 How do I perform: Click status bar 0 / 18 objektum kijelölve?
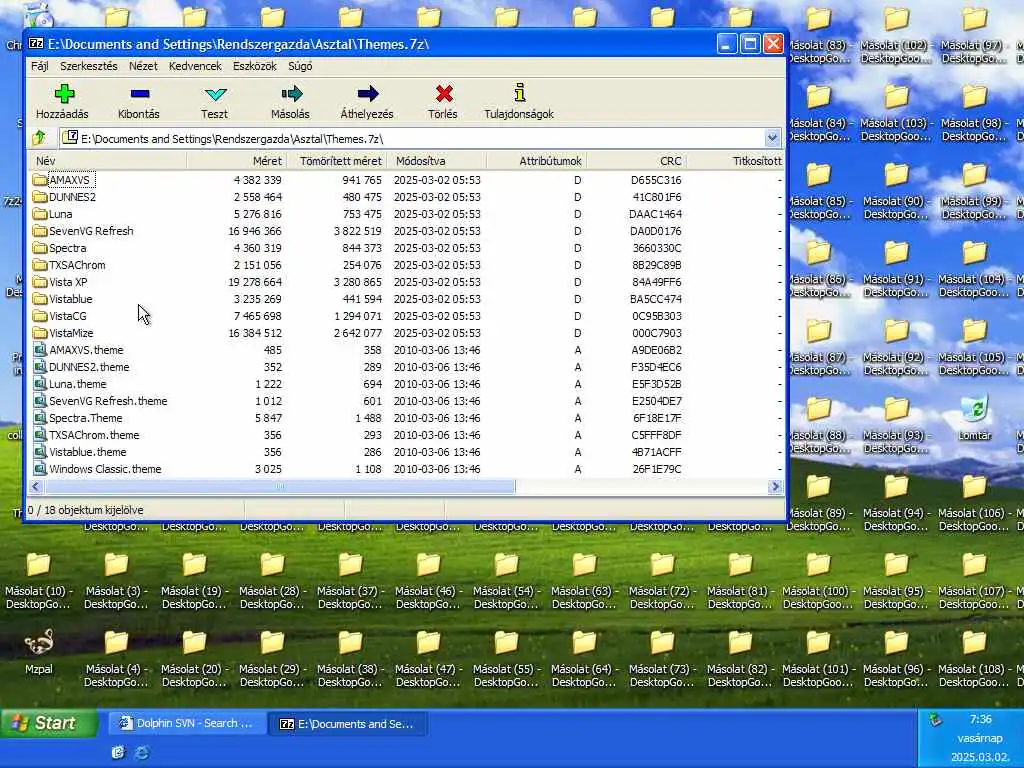click(86, 510)
